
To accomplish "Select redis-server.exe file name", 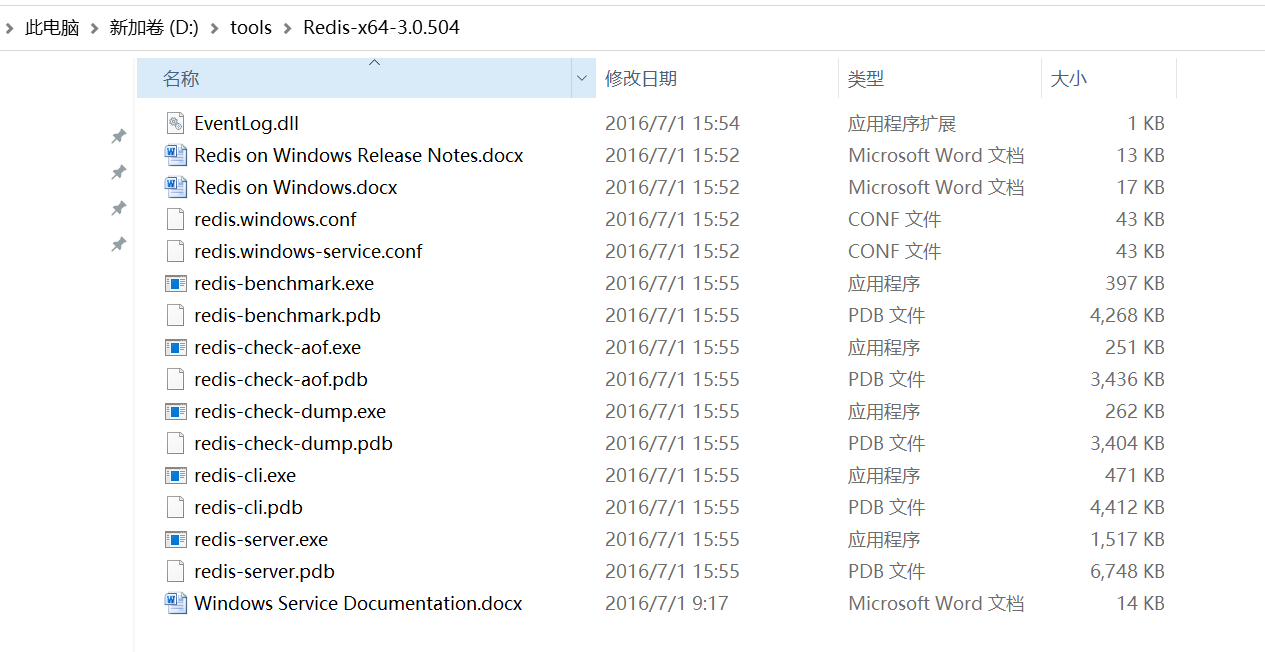I will coord(261,539).
